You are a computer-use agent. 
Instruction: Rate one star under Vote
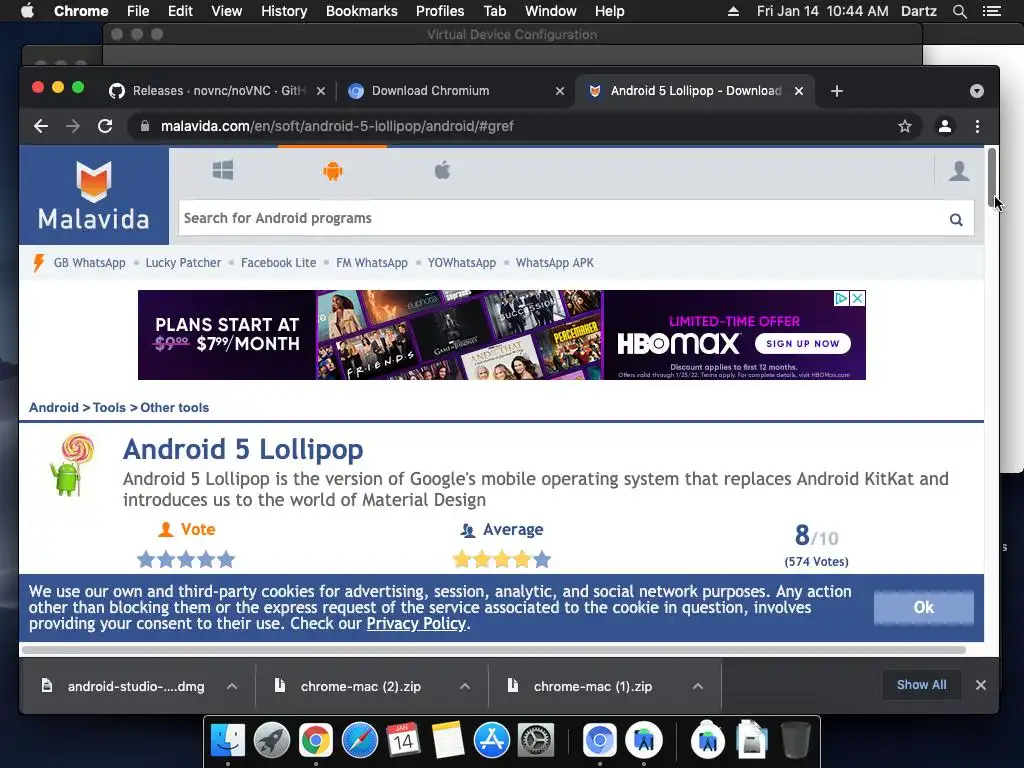tap(146, 560)
